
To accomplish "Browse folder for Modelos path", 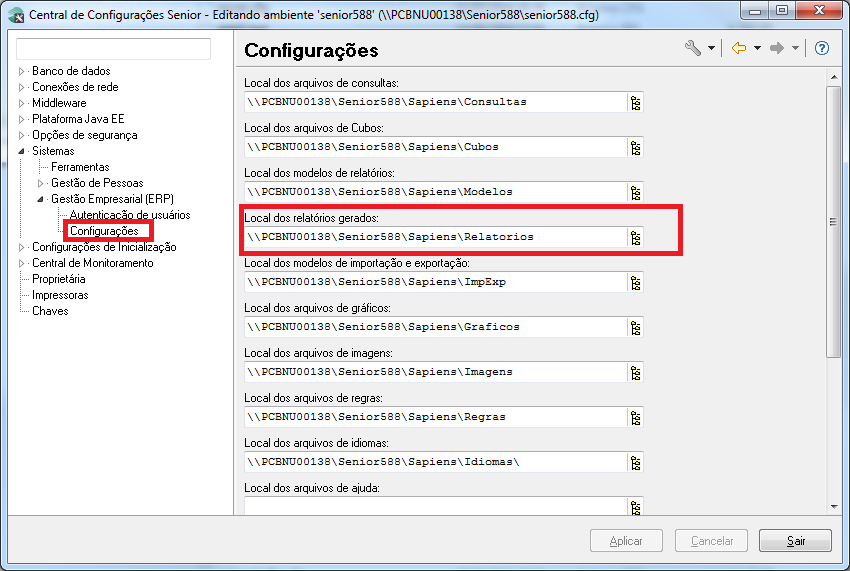I will (635, 193).
